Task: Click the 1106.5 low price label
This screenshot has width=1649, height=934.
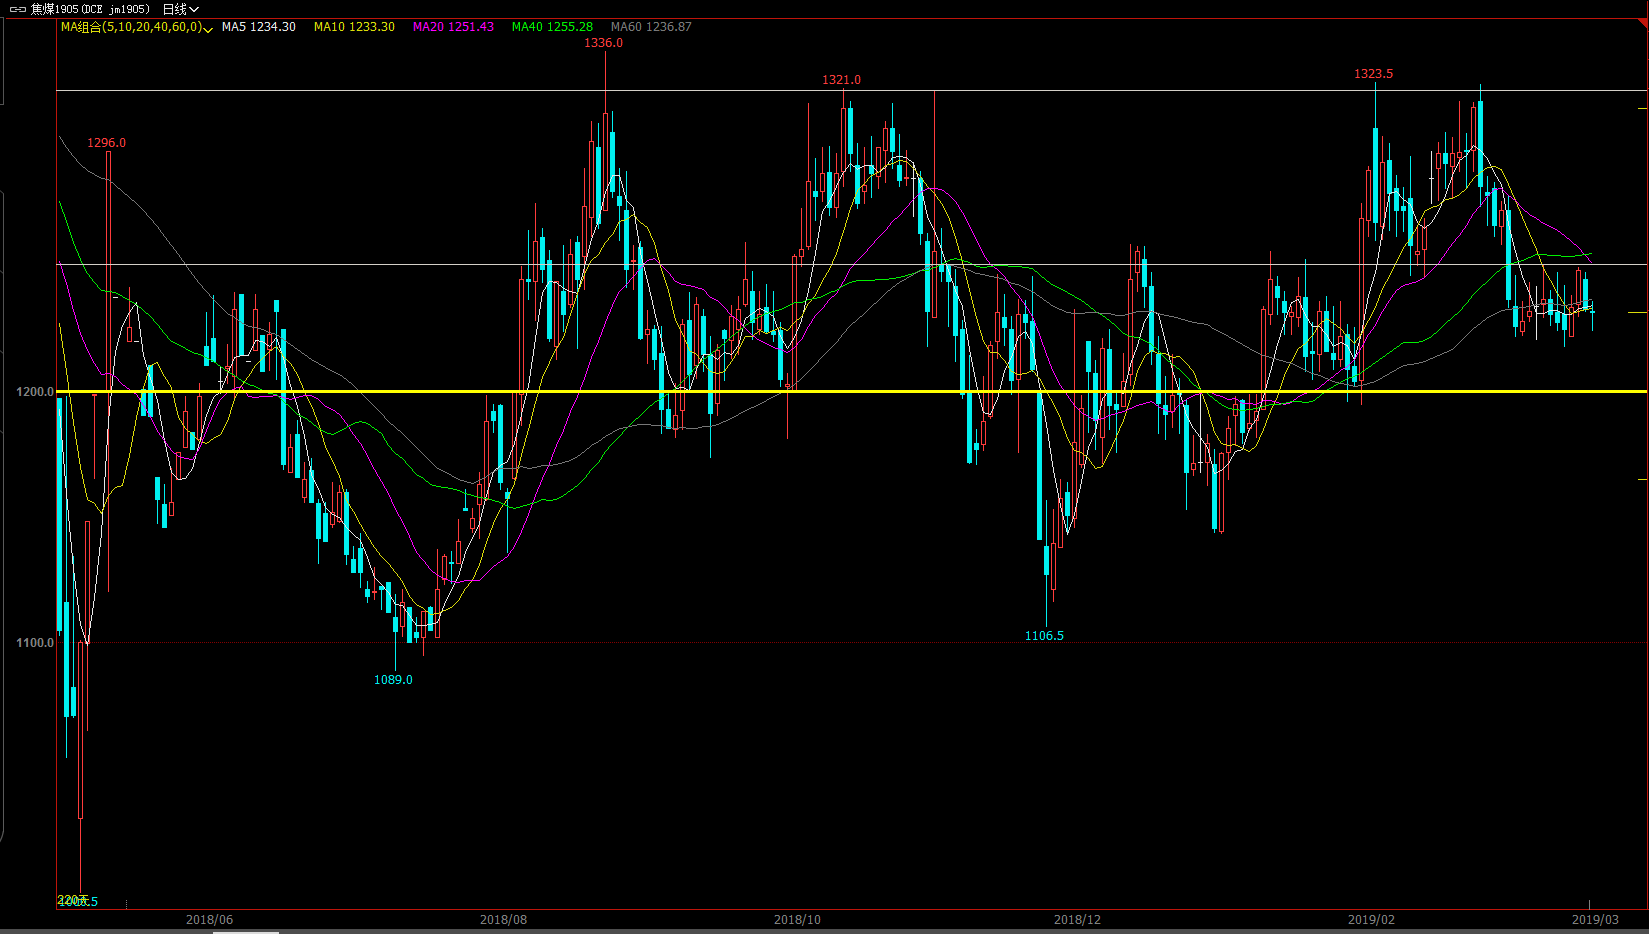Action: pos(1044,636)
